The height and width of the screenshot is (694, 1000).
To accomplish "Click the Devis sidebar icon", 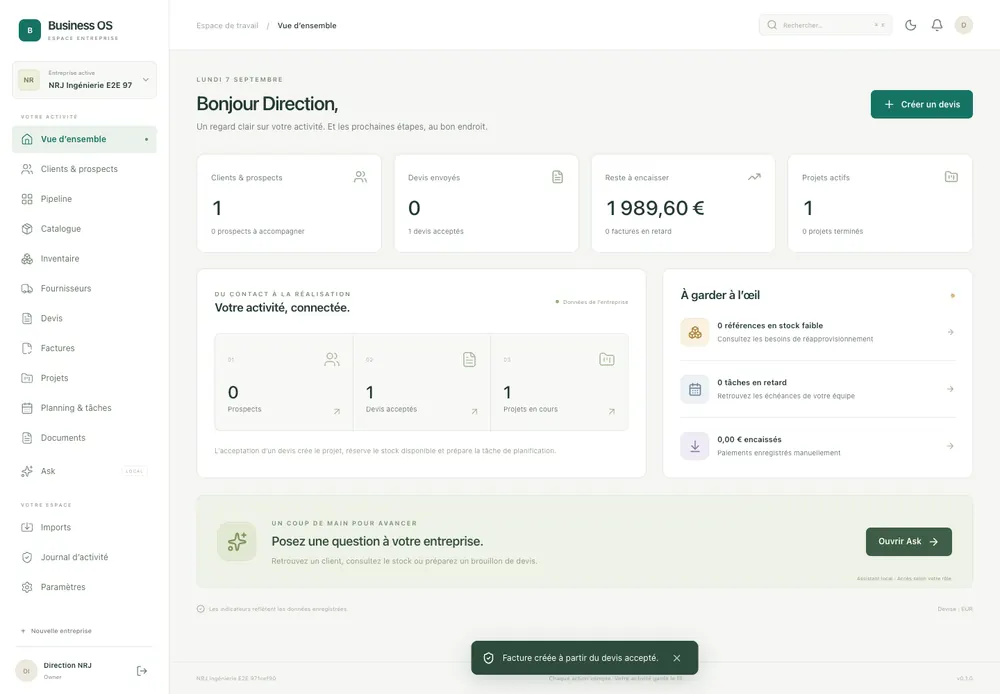I will coord(27,318).
